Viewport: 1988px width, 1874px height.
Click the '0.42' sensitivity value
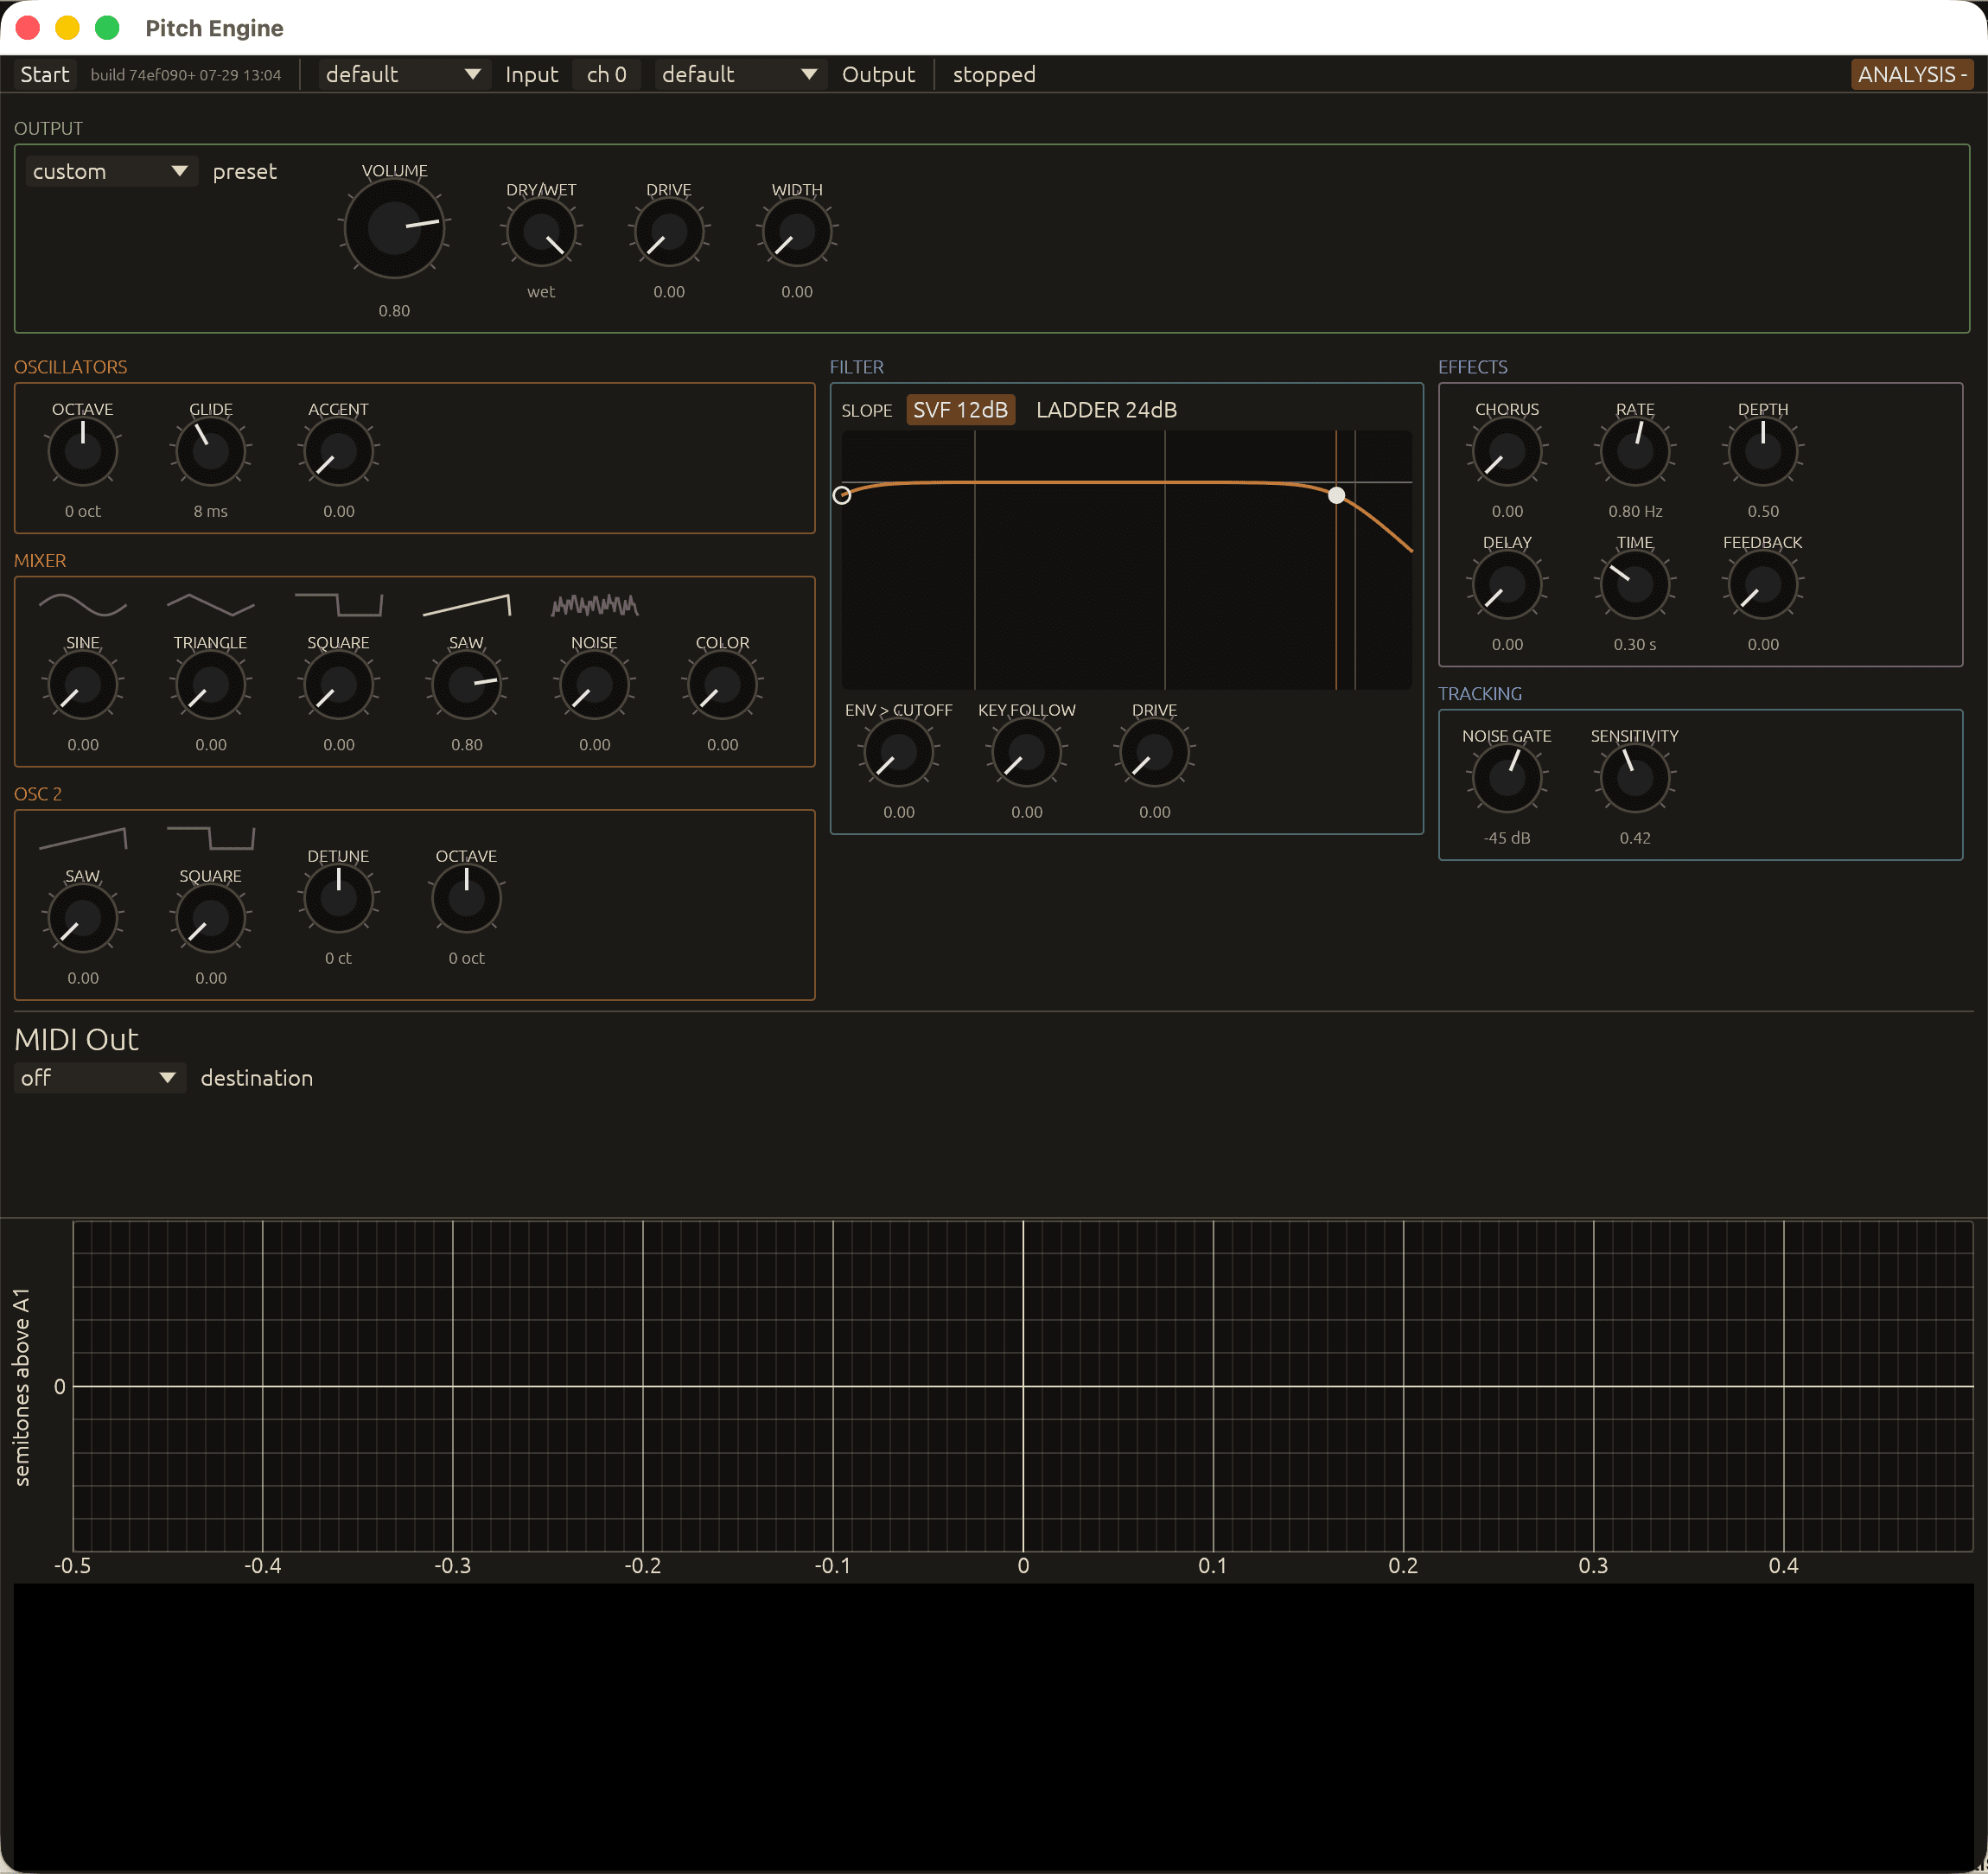[x=1635, y=838]
